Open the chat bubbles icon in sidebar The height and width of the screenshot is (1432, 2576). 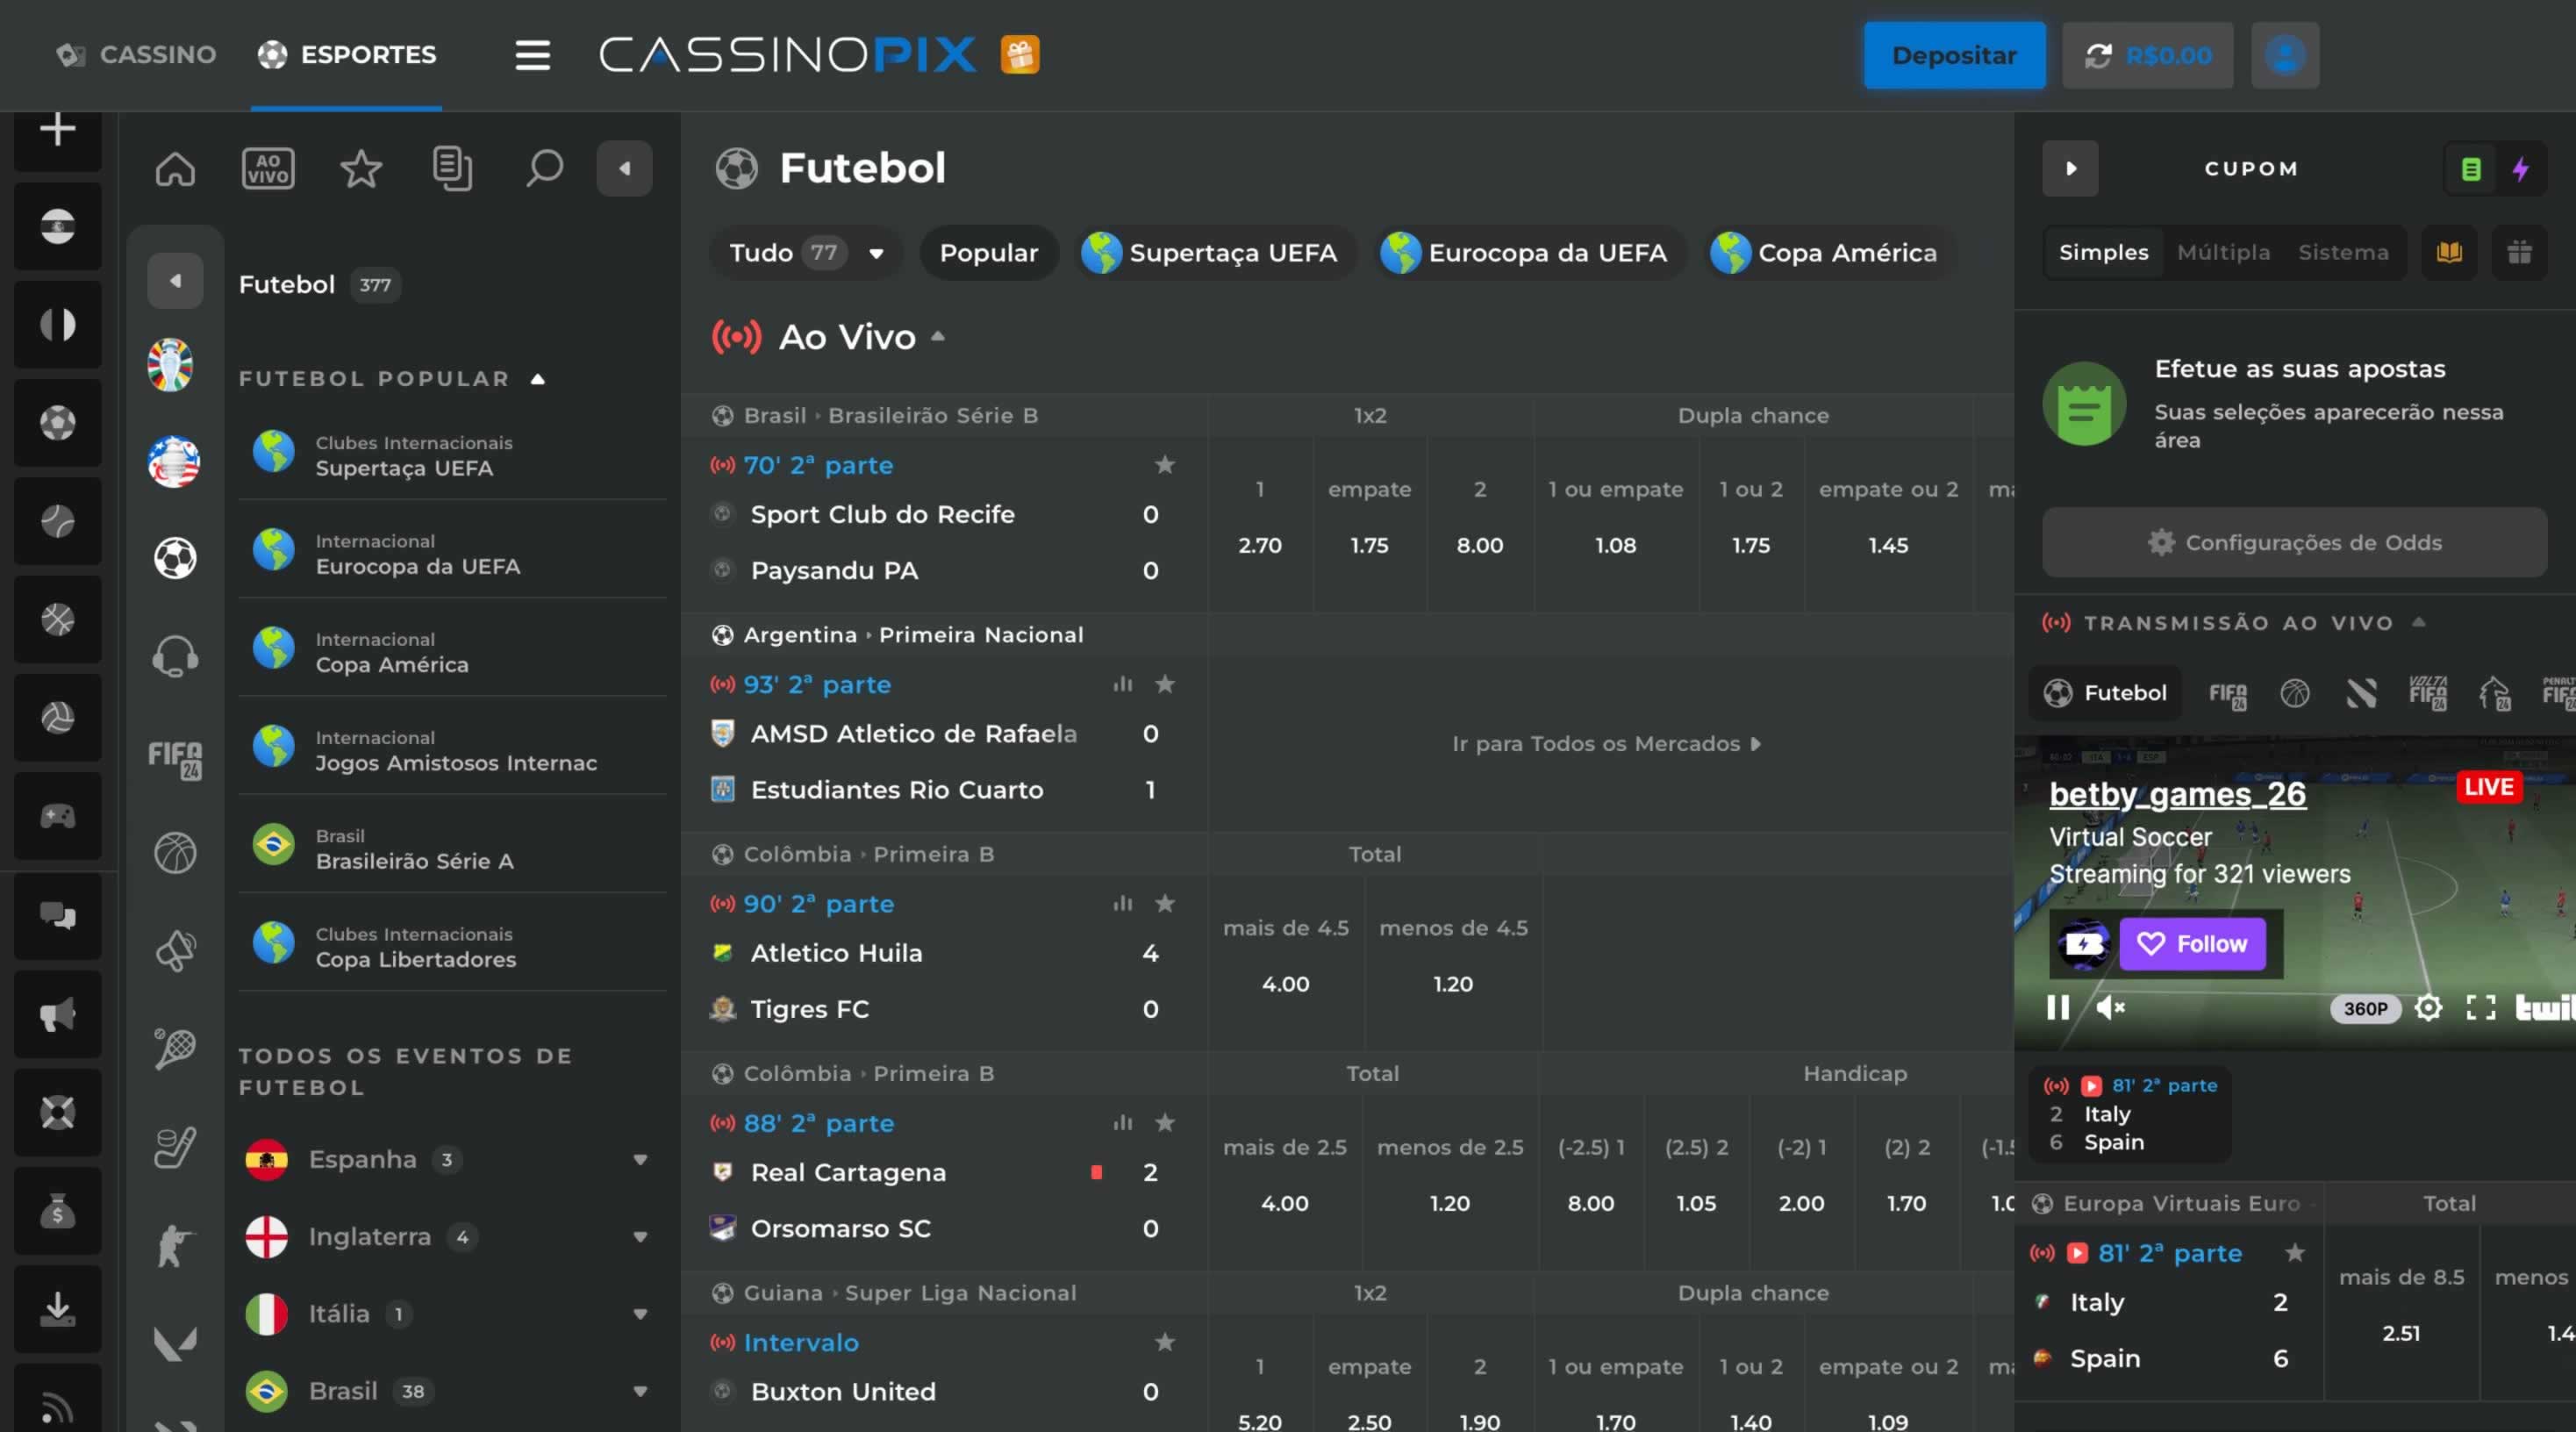pos(58,916)
